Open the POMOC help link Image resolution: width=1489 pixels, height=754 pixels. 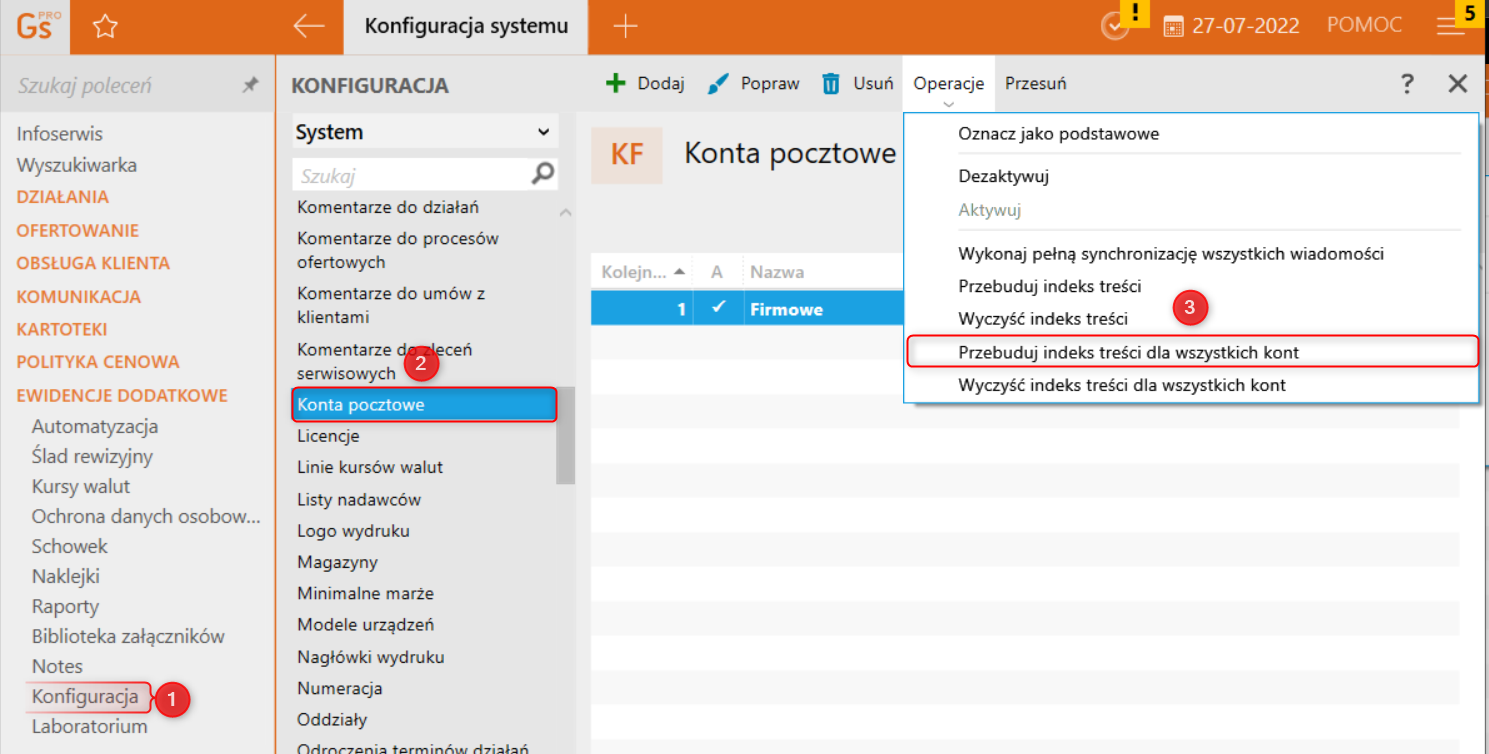coord(1364,26)
